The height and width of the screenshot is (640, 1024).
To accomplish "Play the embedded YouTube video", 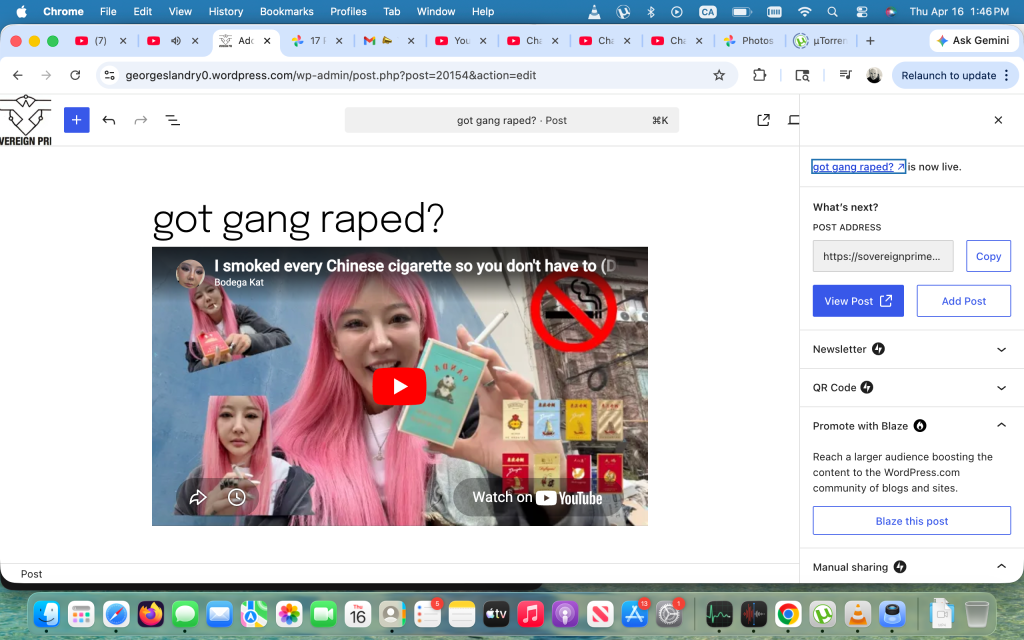I will coord(399,386).
